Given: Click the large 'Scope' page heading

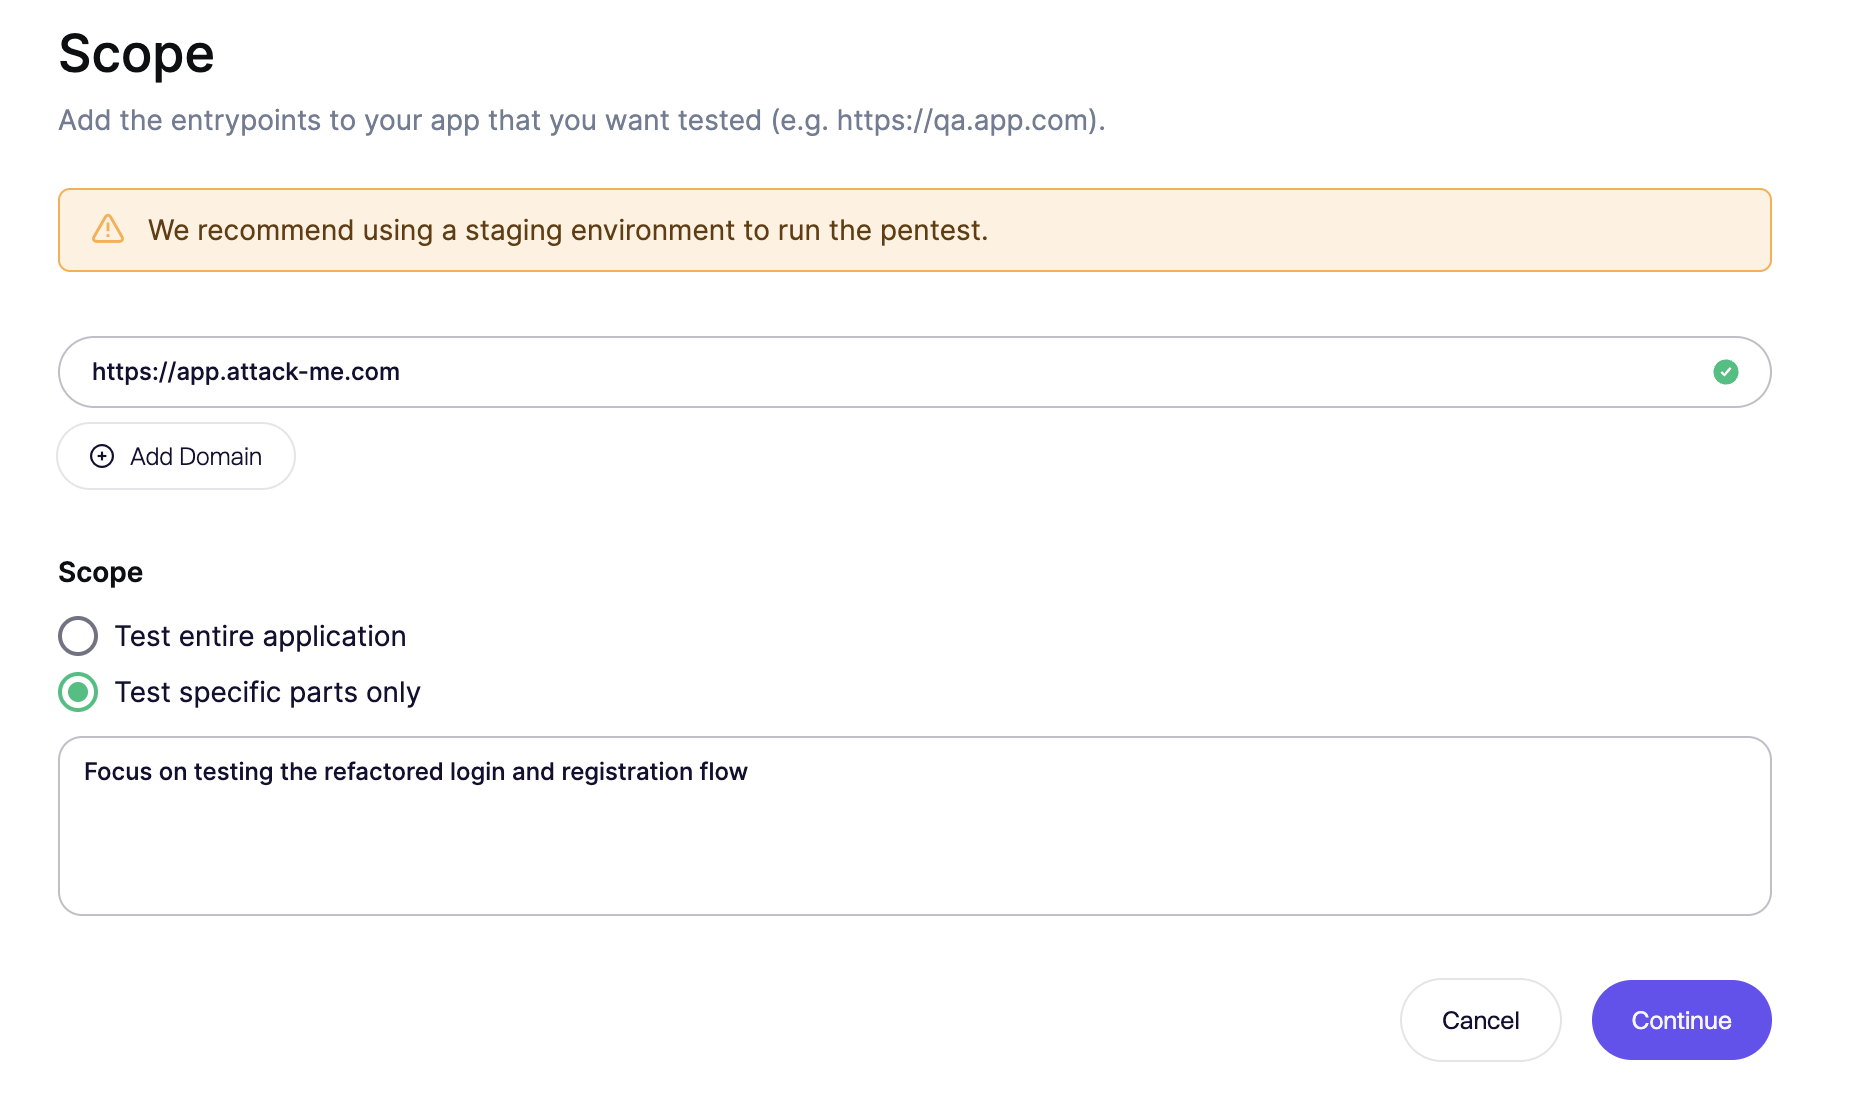Looking at the screenshot, I should [x=136, y=54].
